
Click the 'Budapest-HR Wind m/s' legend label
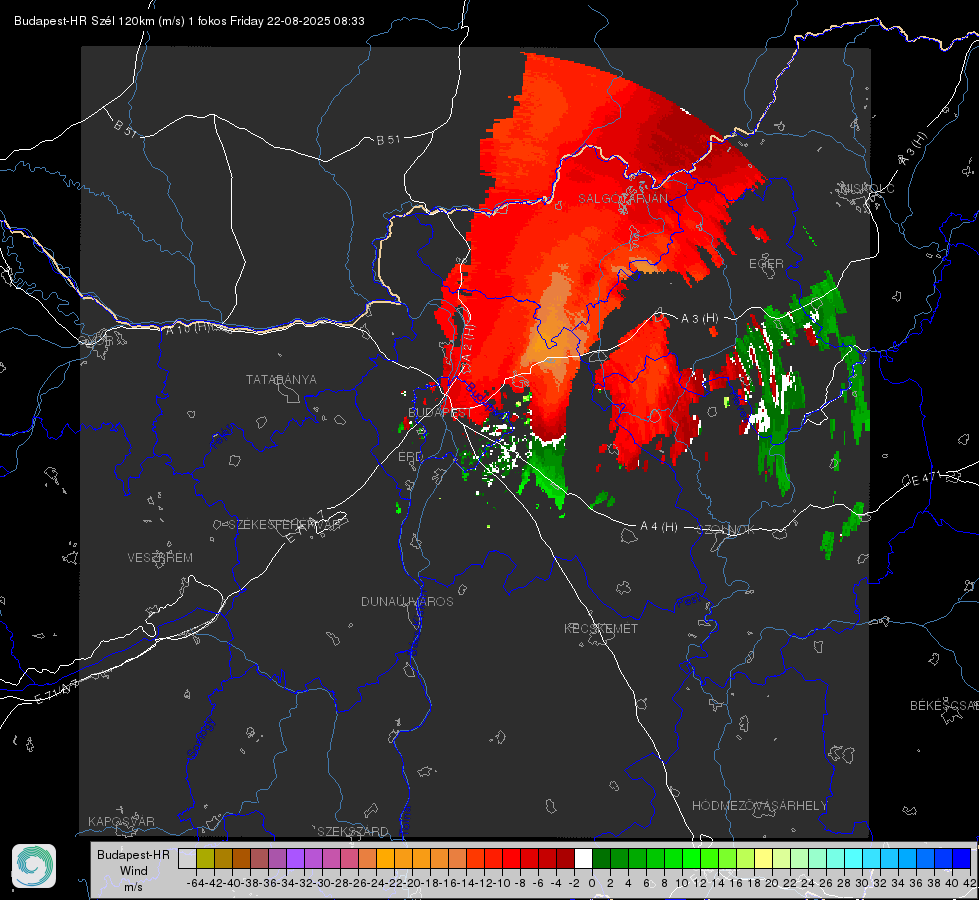pyautogui.click(x=134, y=871)
